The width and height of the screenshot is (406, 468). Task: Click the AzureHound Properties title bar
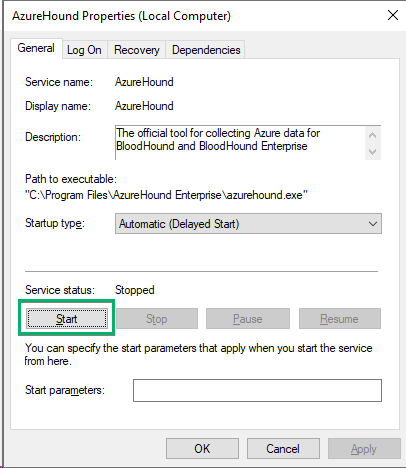click(193, 16)
